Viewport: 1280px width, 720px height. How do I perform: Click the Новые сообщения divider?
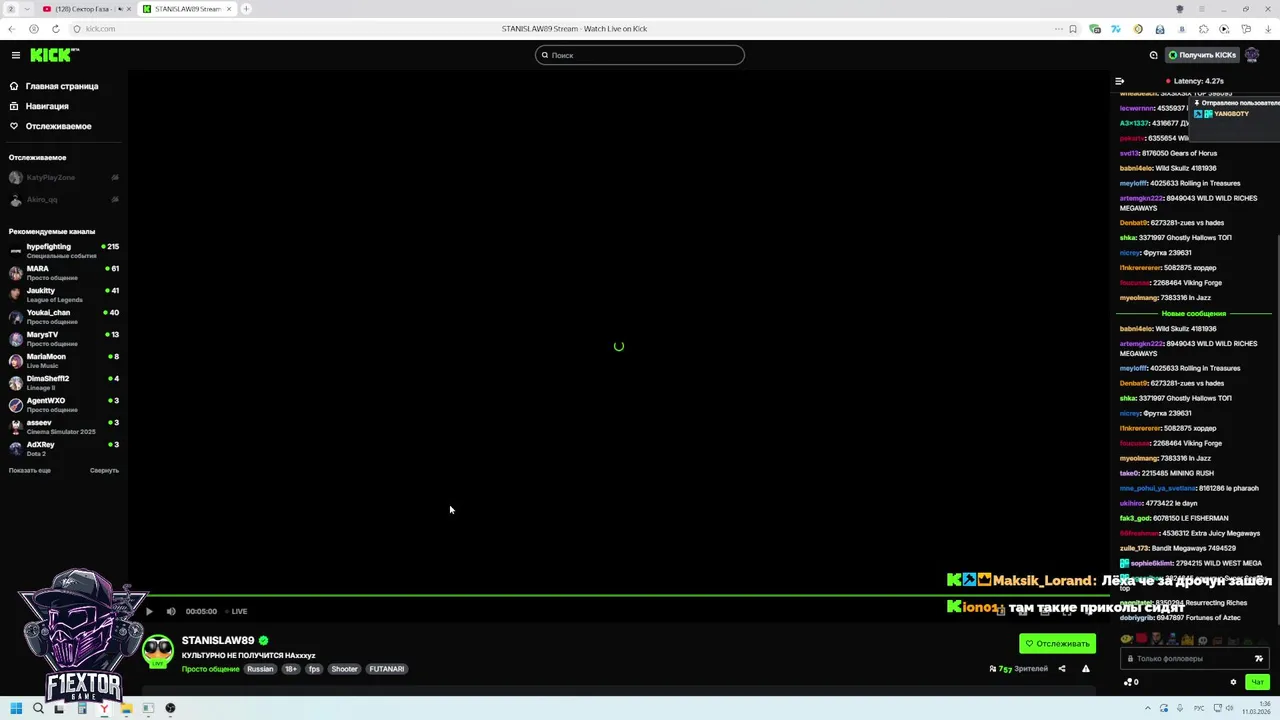1194,314
